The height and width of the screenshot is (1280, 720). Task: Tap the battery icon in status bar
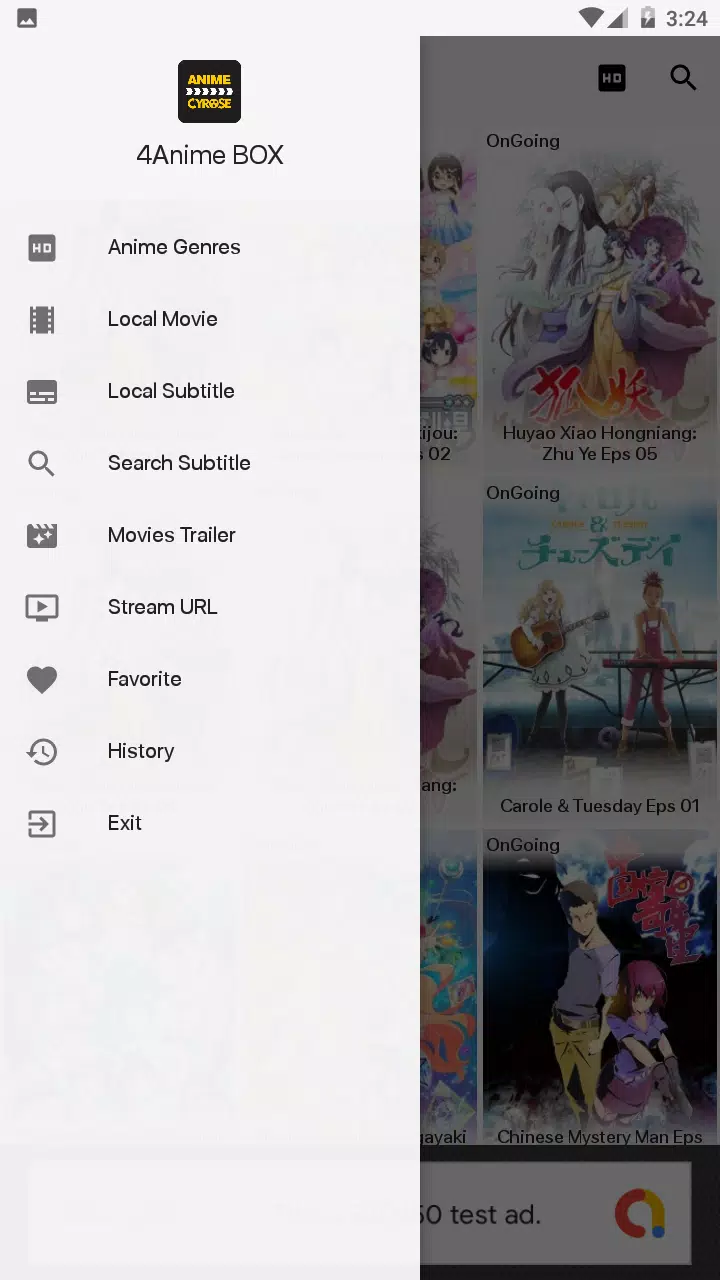pos(647,18)
